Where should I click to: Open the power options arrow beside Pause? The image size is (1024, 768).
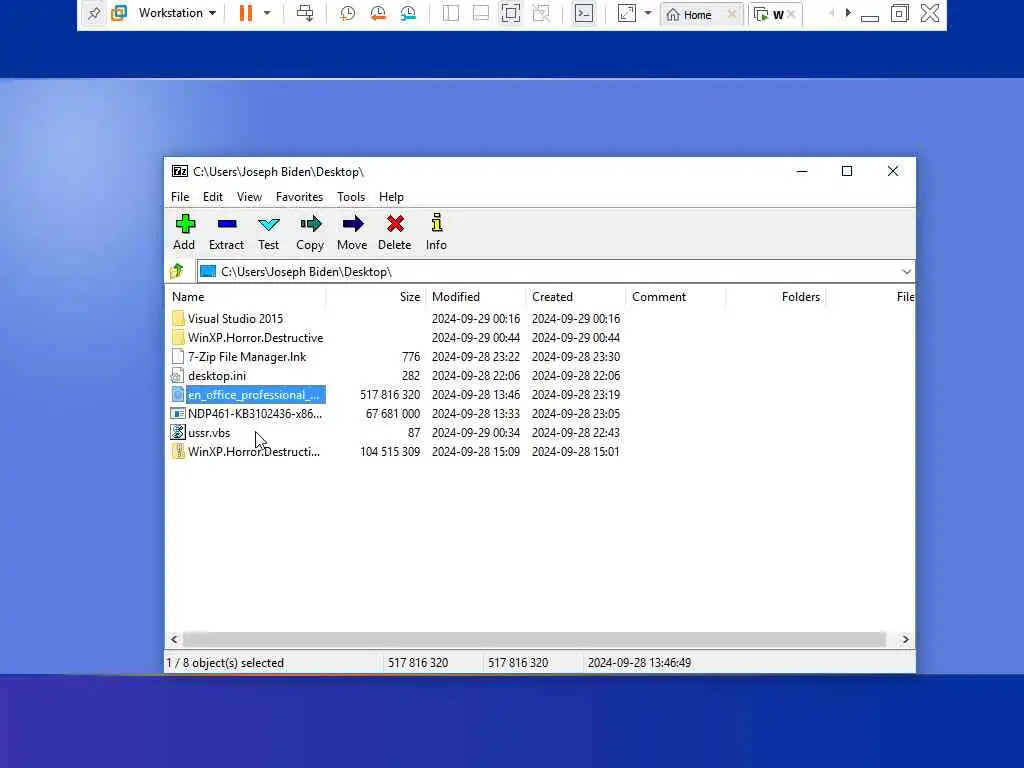[266, 13]
